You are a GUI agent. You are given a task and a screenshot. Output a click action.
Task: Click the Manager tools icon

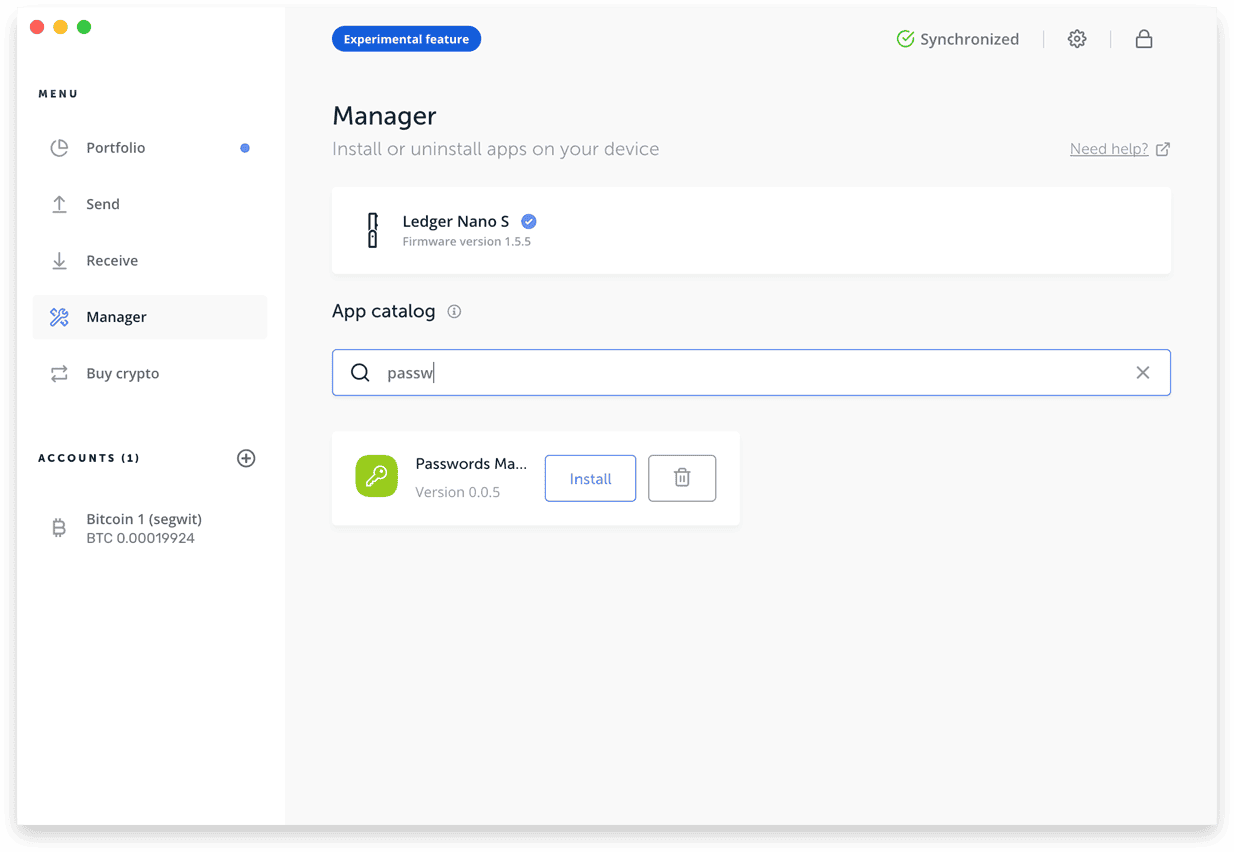59,317
